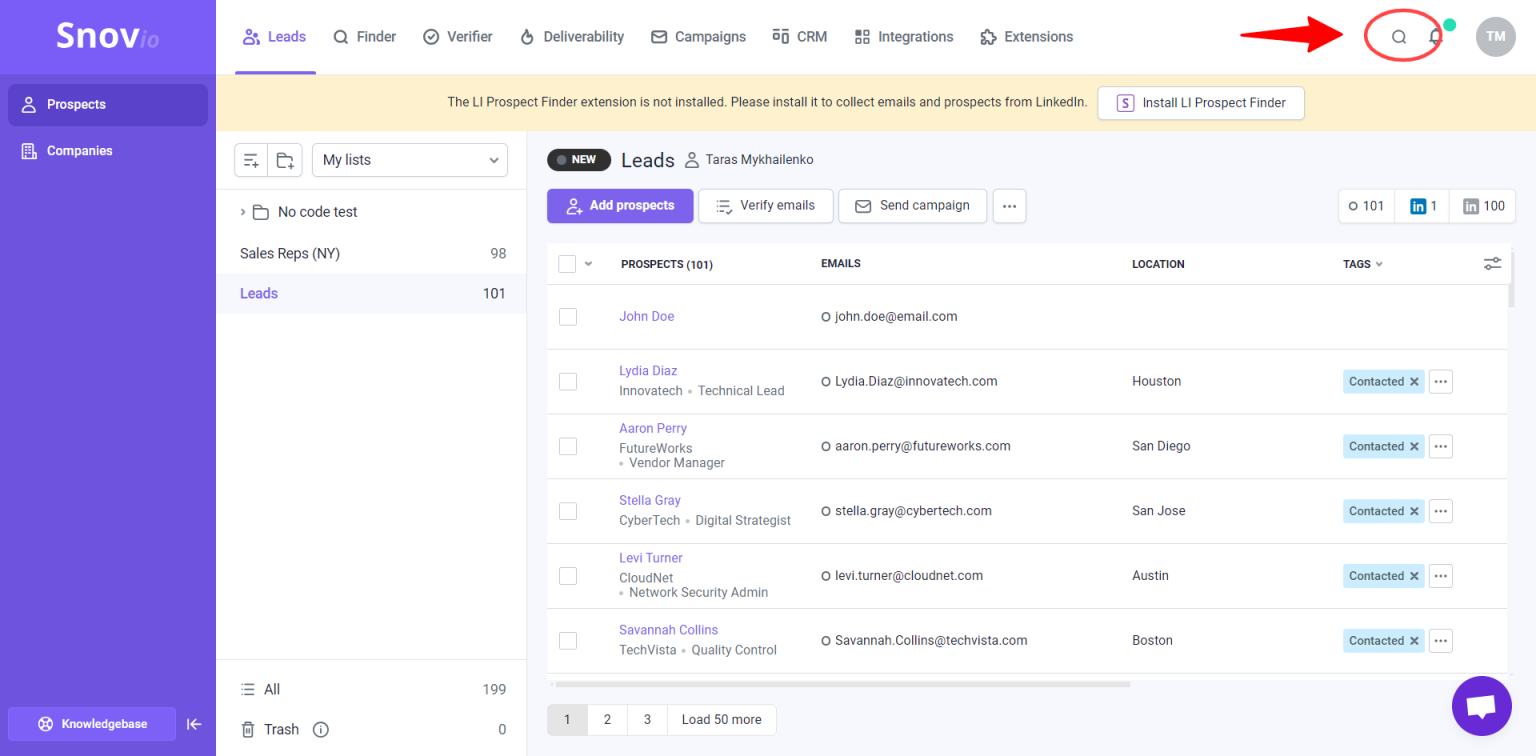
Task: Click the create new folder icon
Action: click(285, 160)
